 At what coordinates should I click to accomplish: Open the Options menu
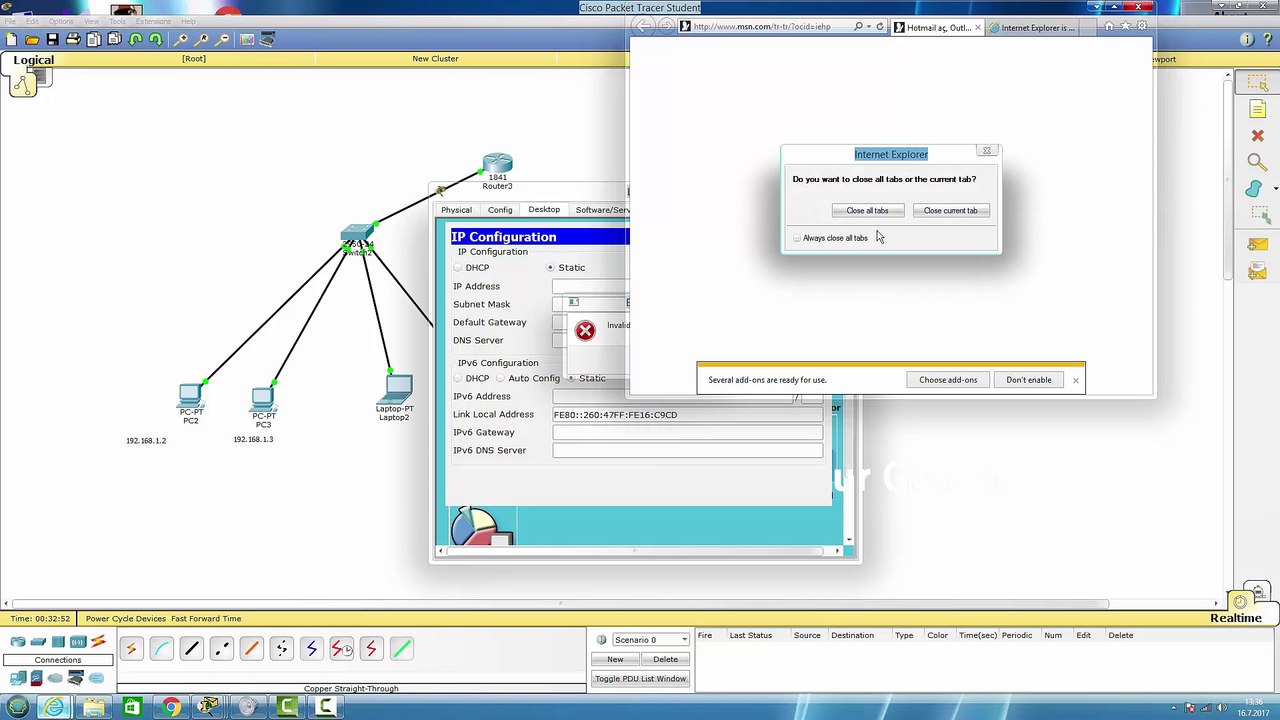pyautogui.click(x=60, y=21)
